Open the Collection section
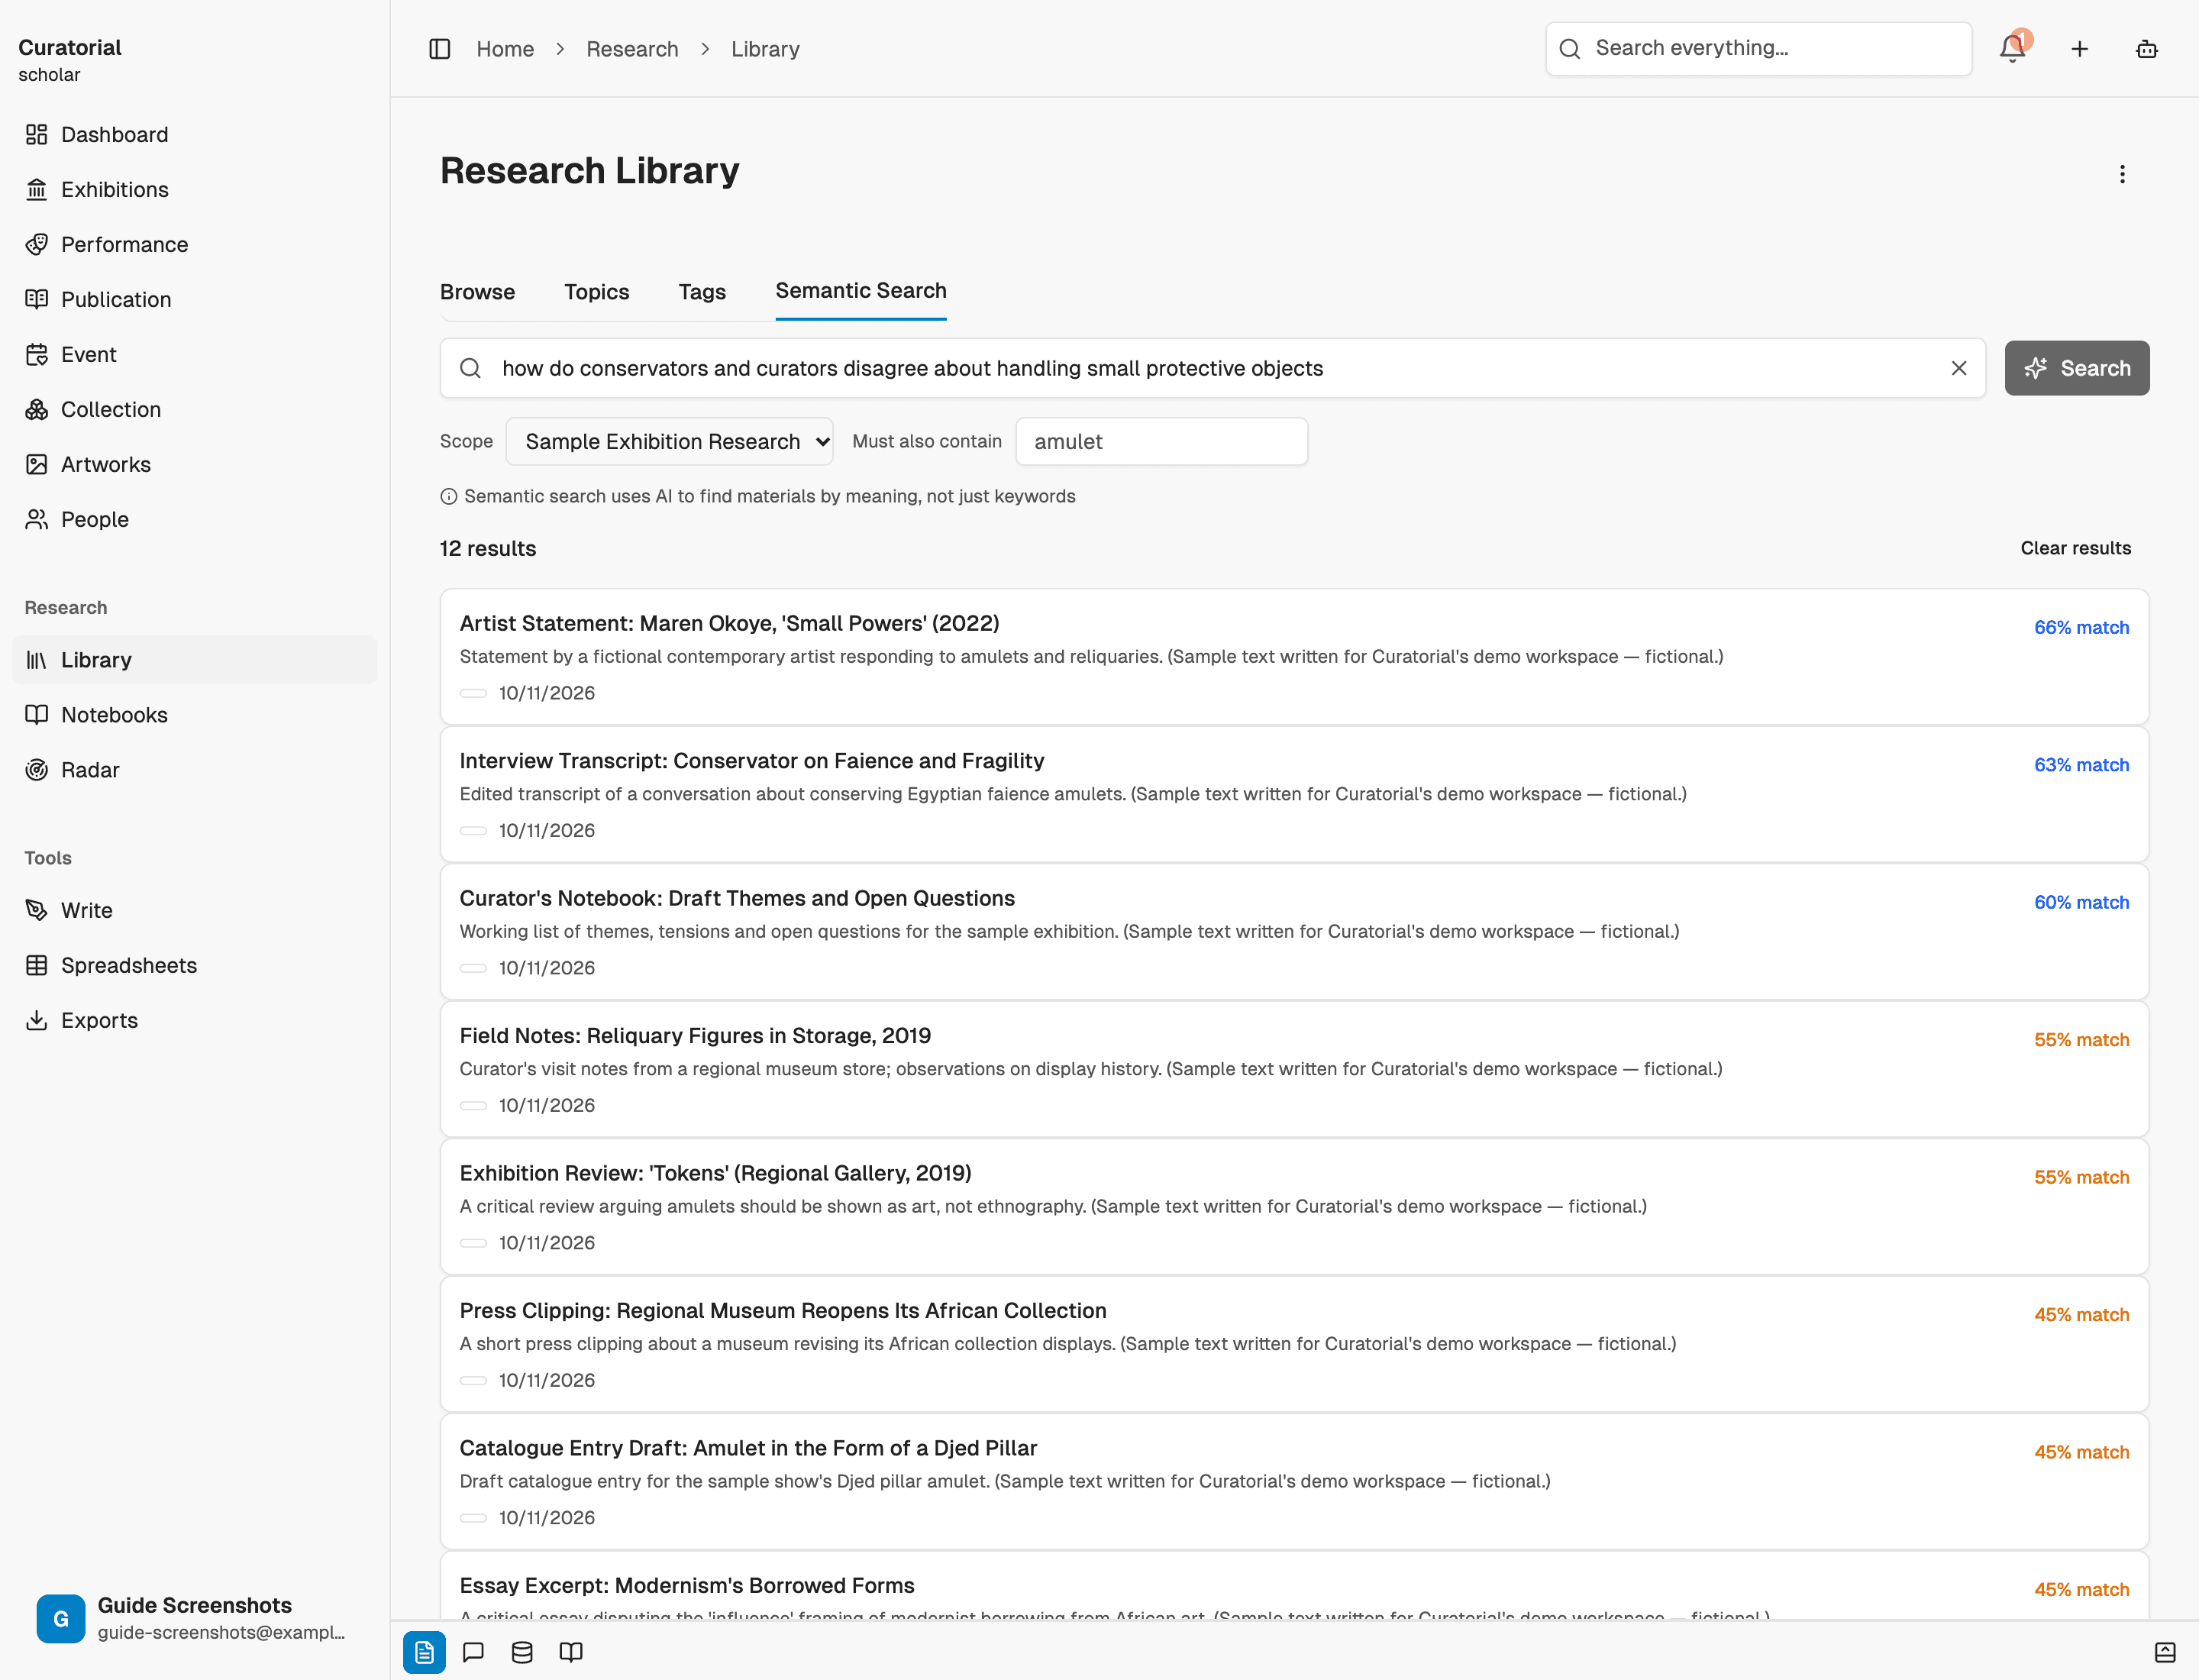This screenshot has width=2199, height=1680. 194,409
